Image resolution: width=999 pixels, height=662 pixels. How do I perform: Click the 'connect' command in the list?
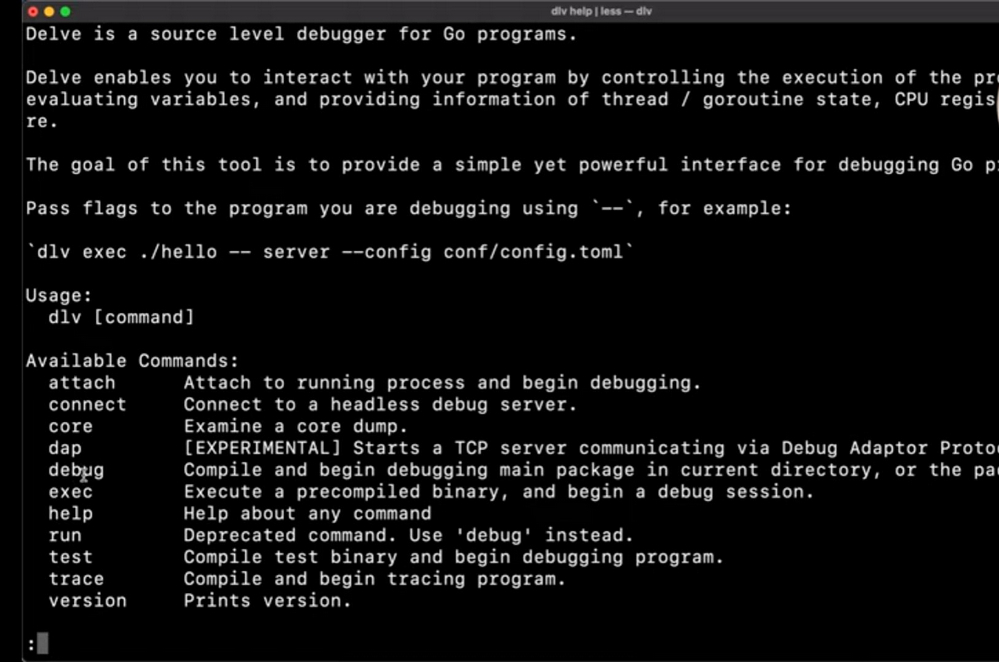tap(87, 405)
